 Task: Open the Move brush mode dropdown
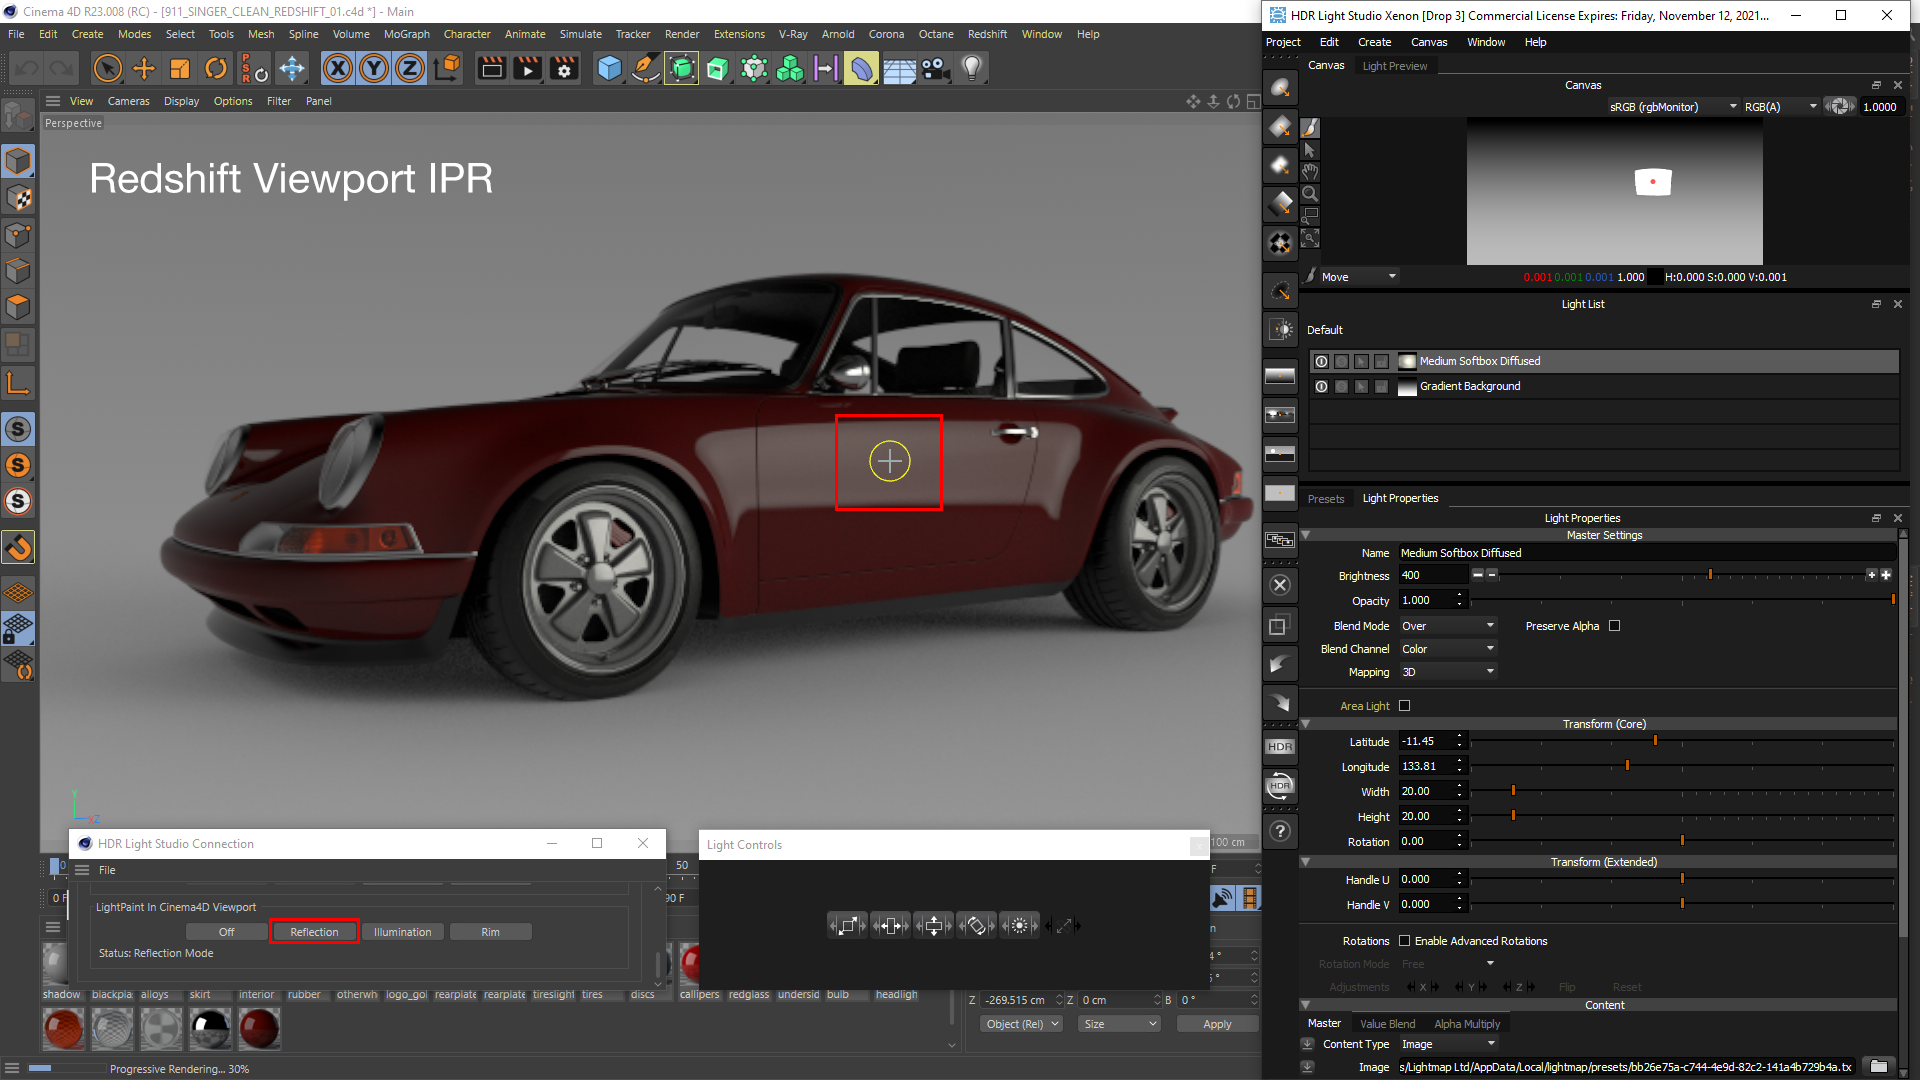(1358, 277)
